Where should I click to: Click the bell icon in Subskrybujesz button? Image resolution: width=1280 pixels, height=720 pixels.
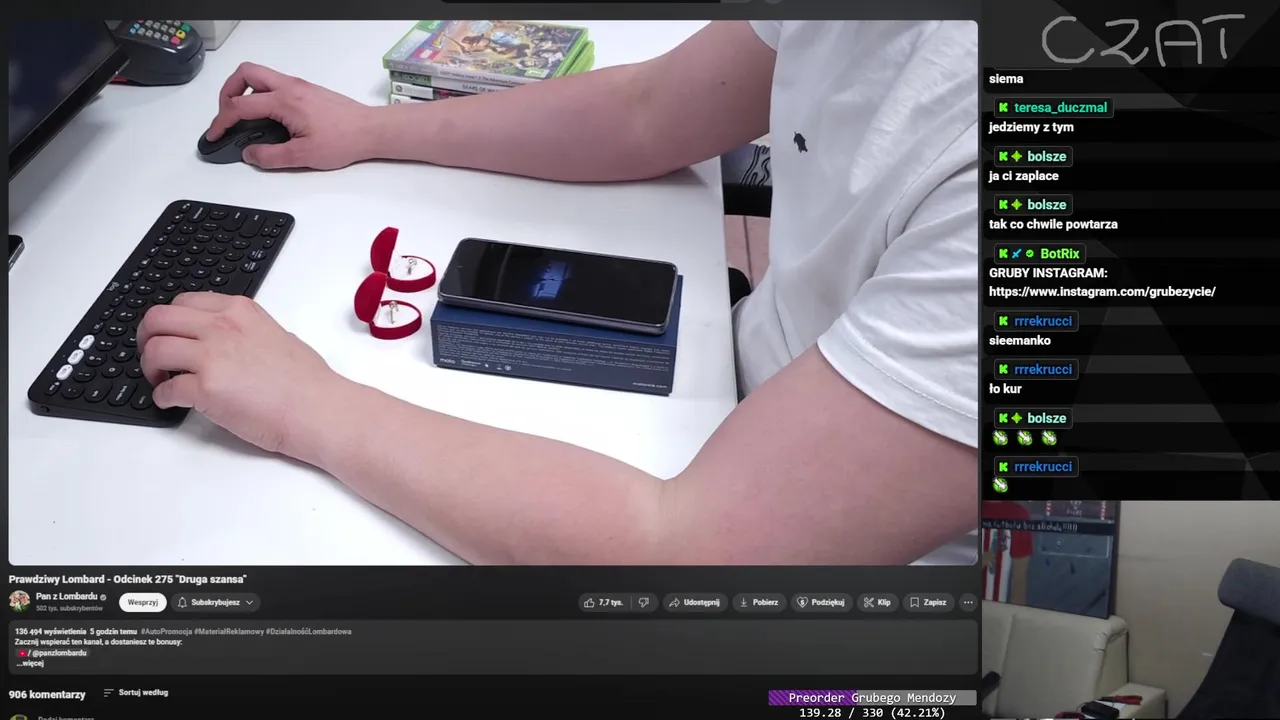click(182, 603)
